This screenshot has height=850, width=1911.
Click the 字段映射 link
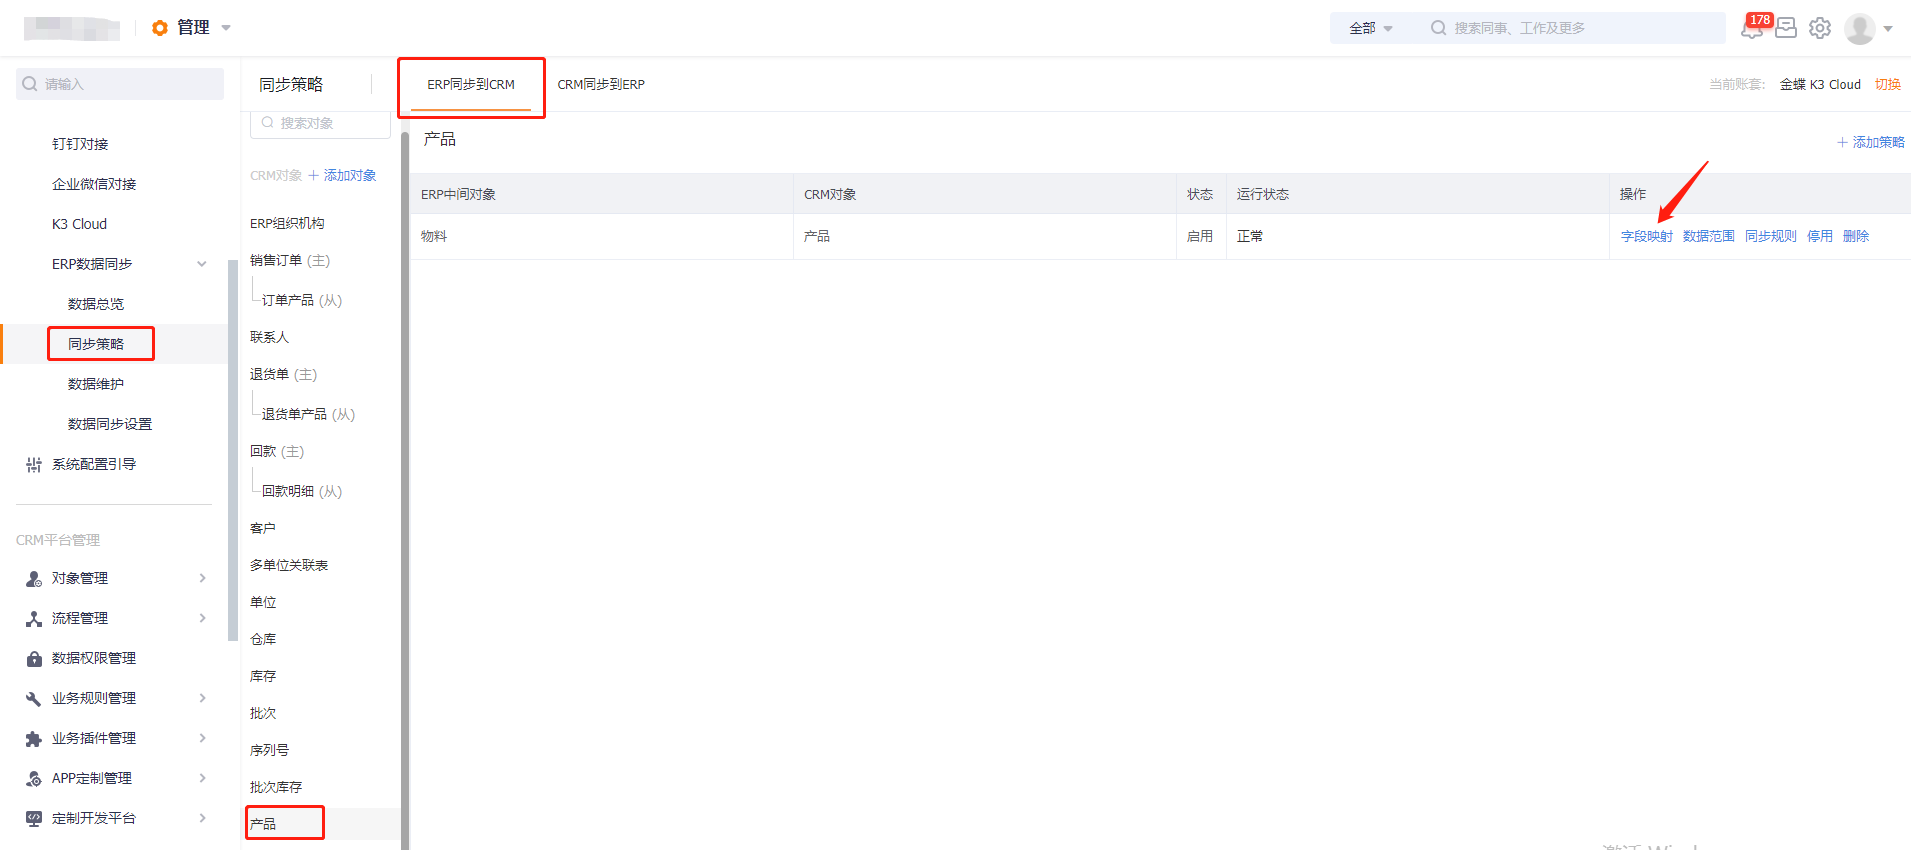[x=1647, y=236]
